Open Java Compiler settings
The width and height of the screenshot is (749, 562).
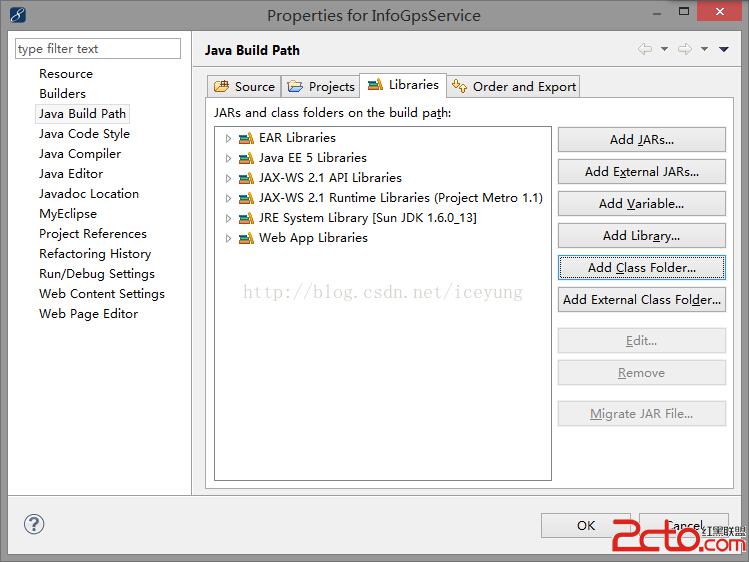coord(80,154)
